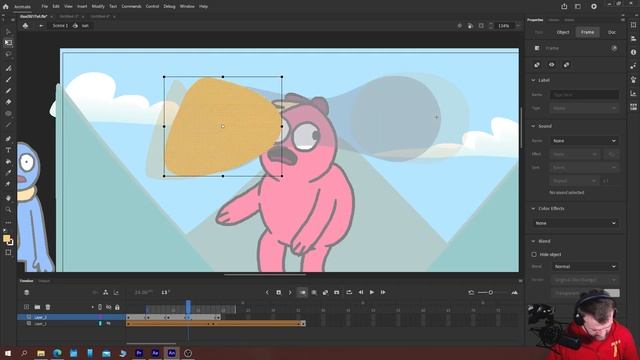
Task: Collapse the Blend section
Action: point(533,241)
